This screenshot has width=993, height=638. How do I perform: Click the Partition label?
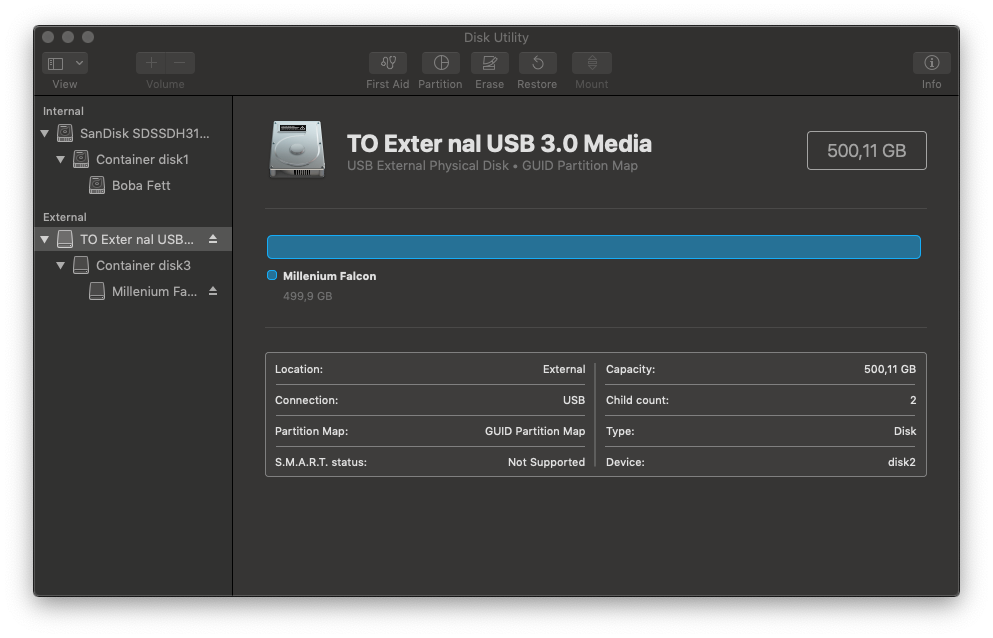[x=440, y=84]
